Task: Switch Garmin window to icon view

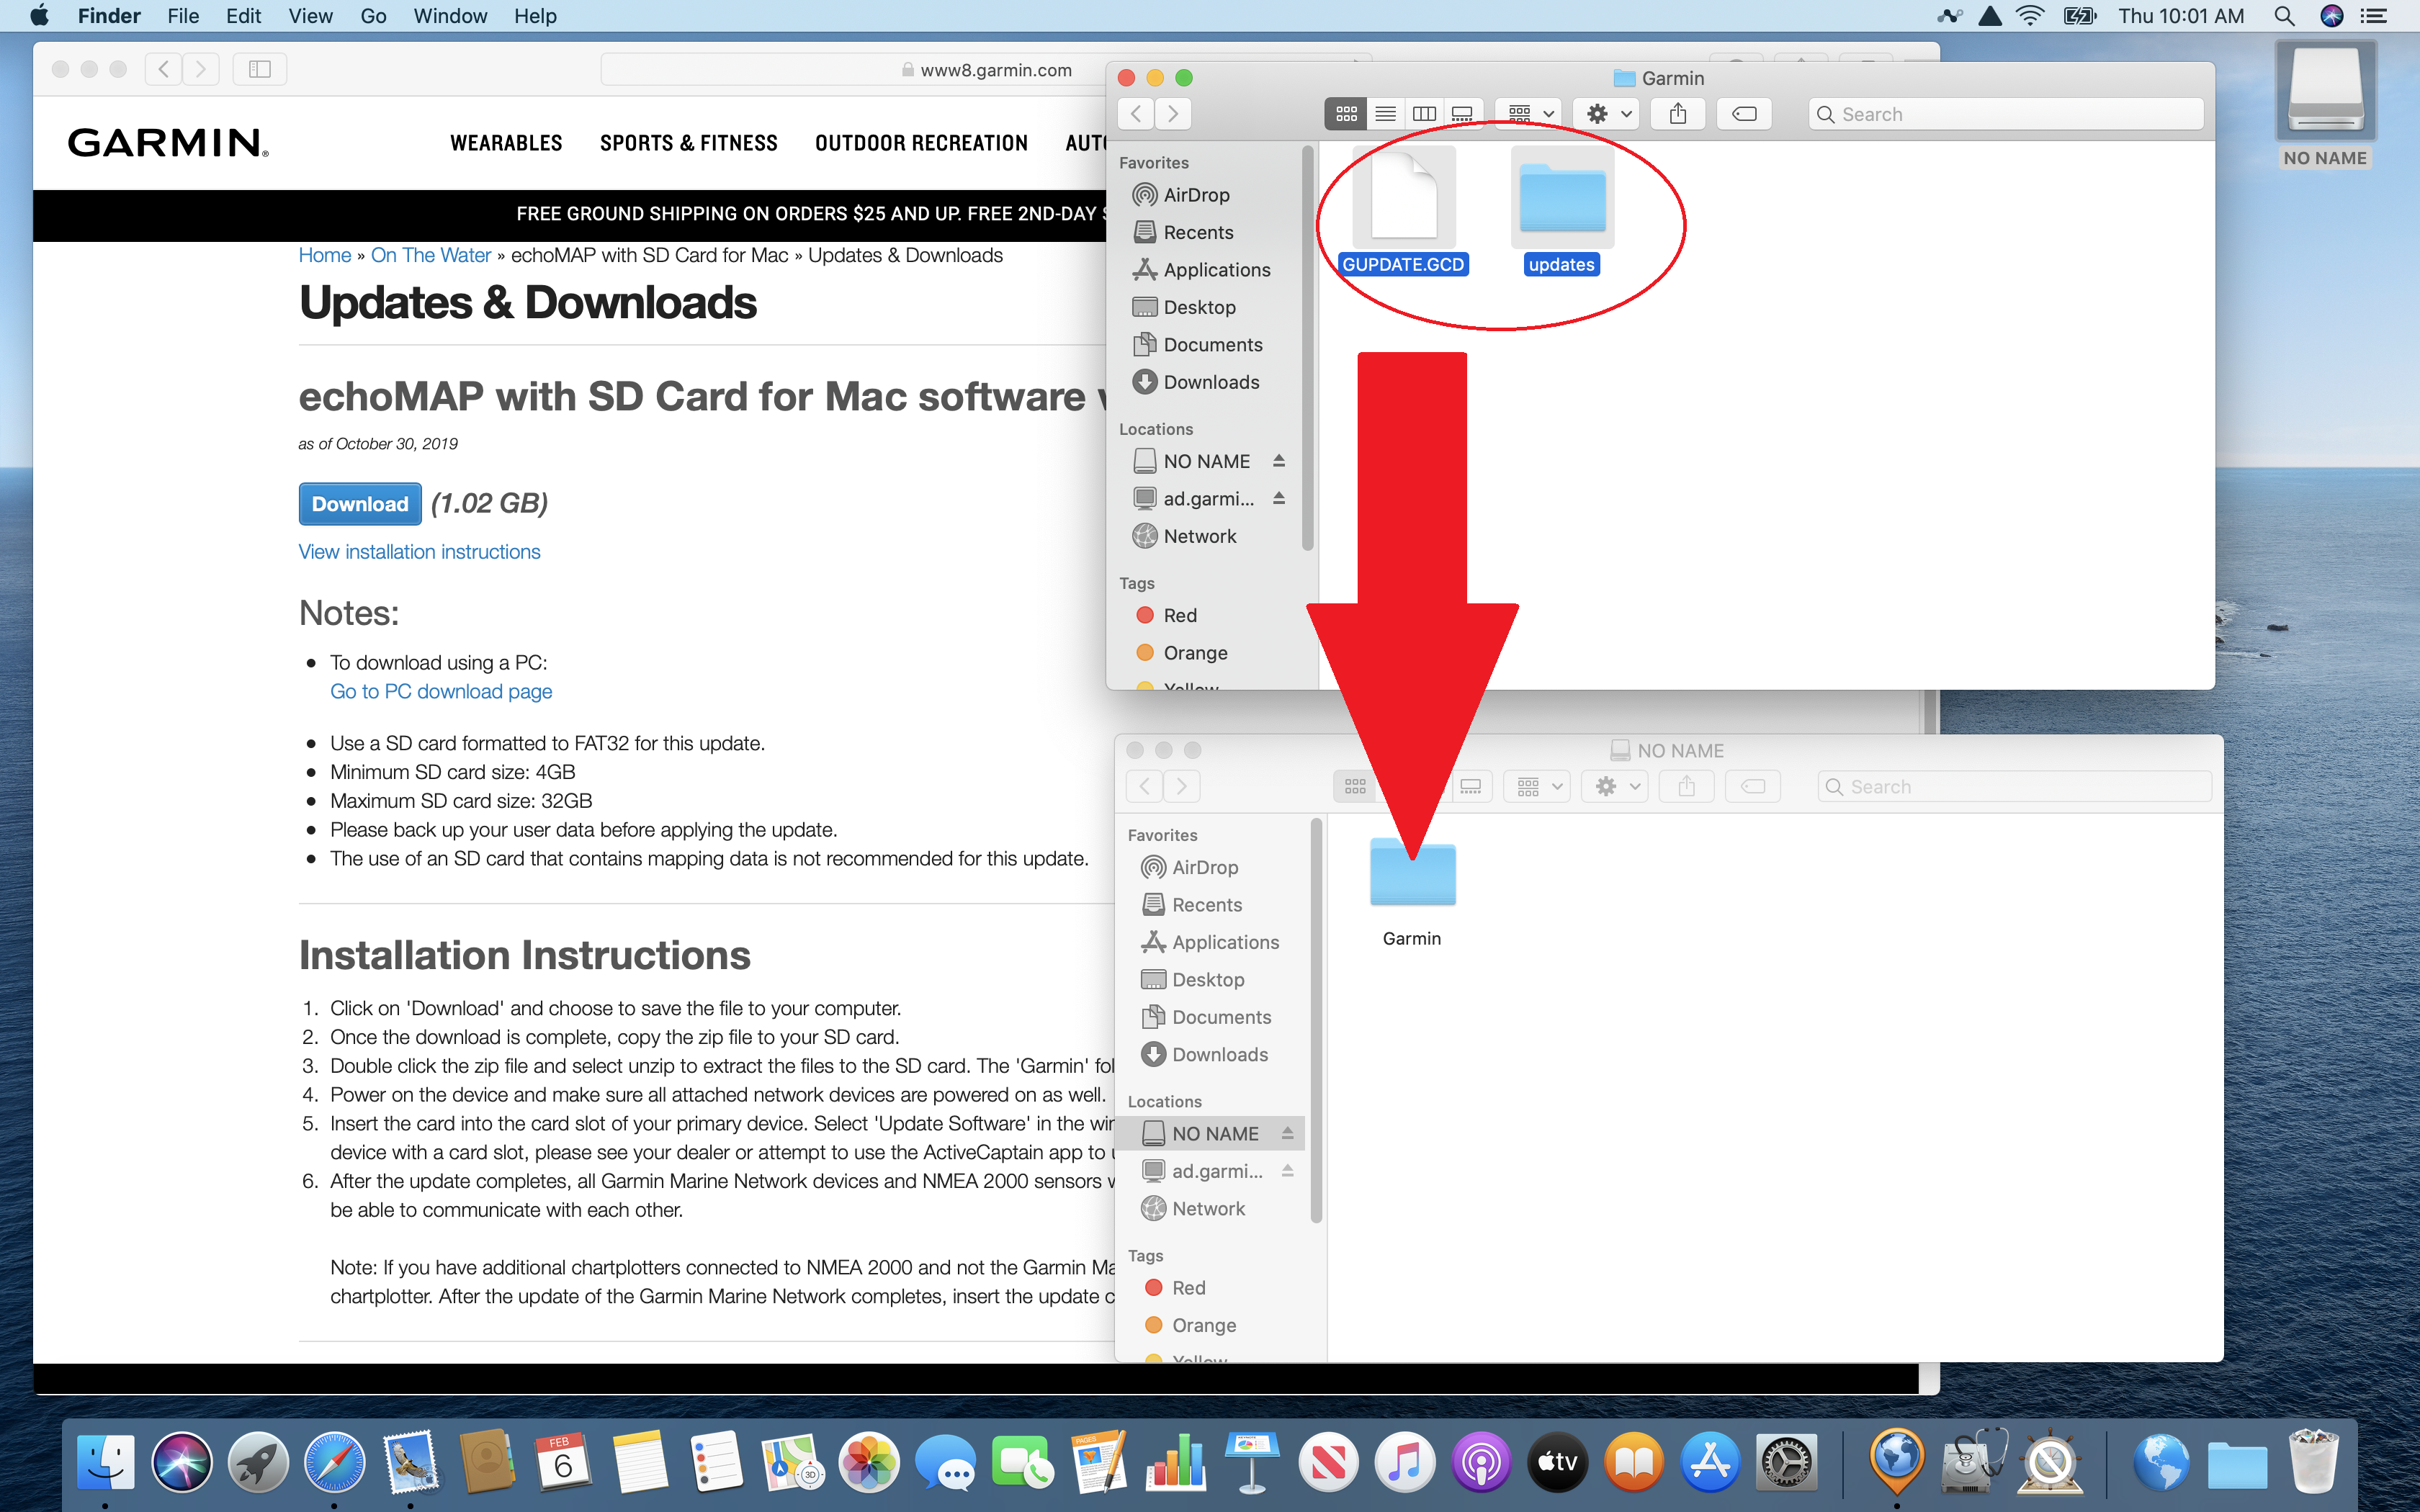Action: click(1345, 114)
